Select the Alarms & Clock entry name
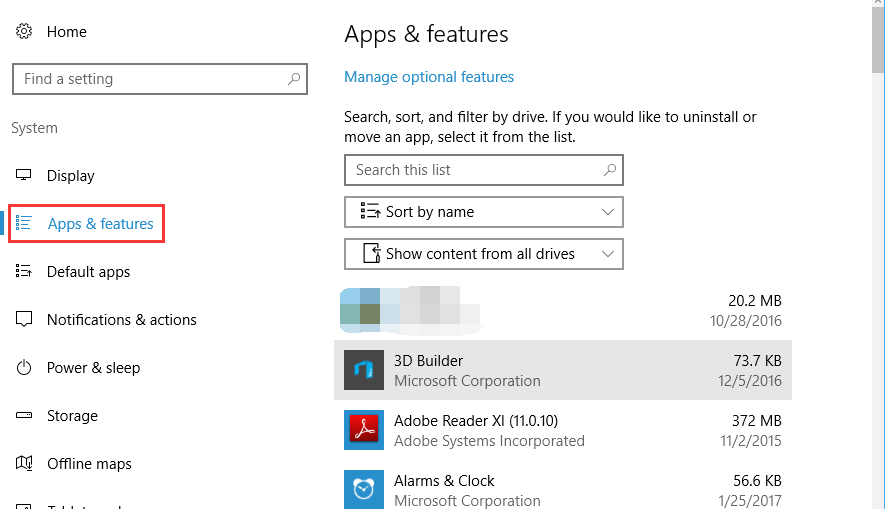 click(444, 481)
